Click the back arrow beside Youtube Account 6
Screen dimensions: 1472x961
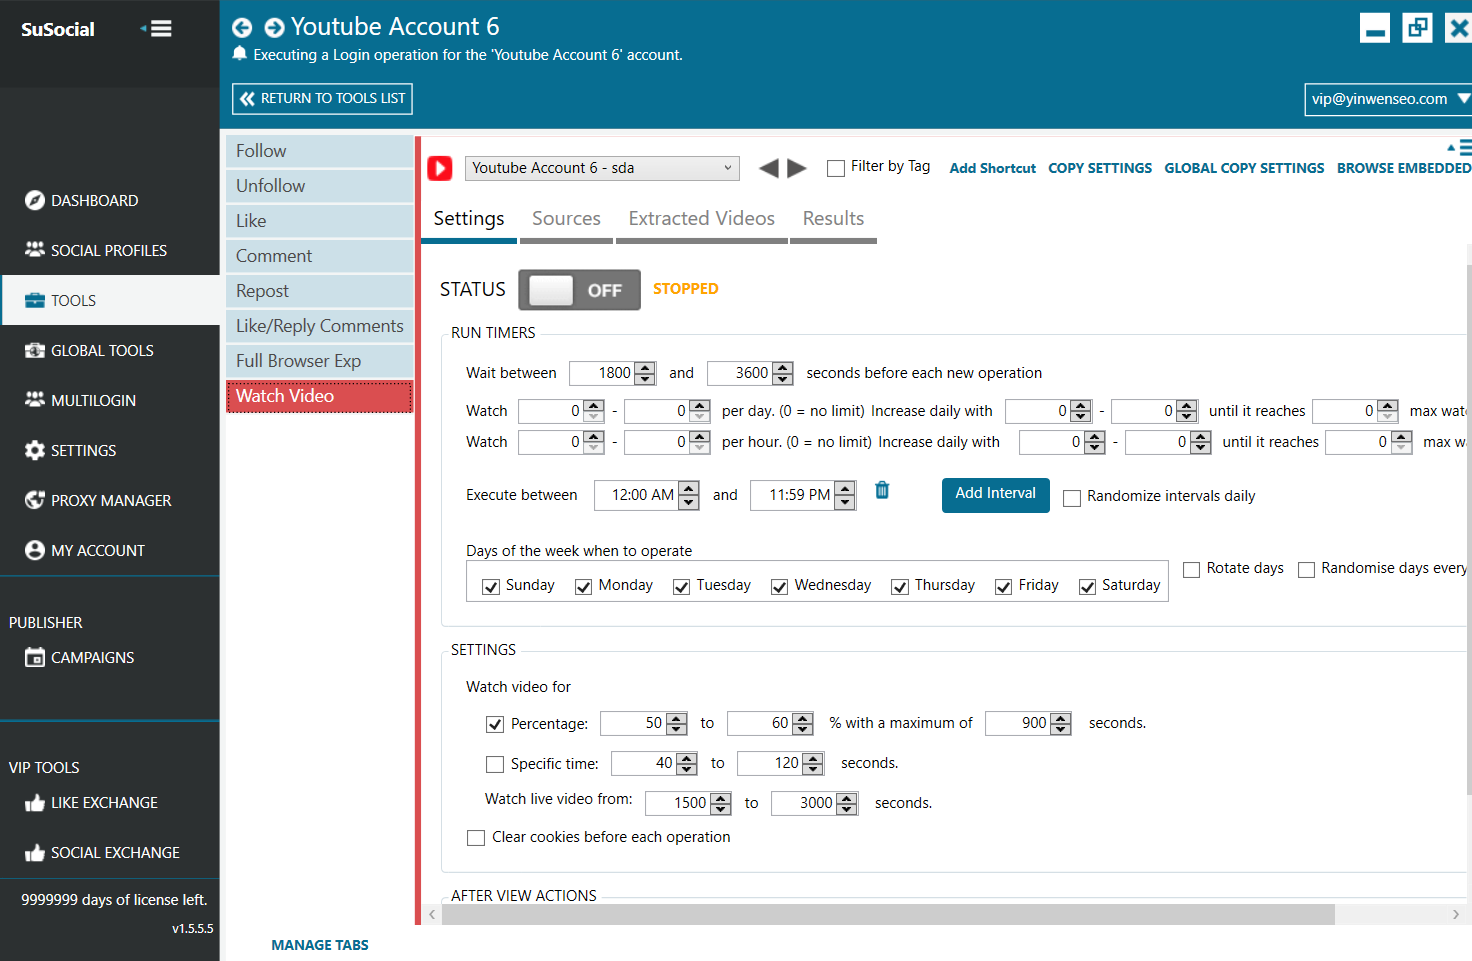click(x=242, y=28)
